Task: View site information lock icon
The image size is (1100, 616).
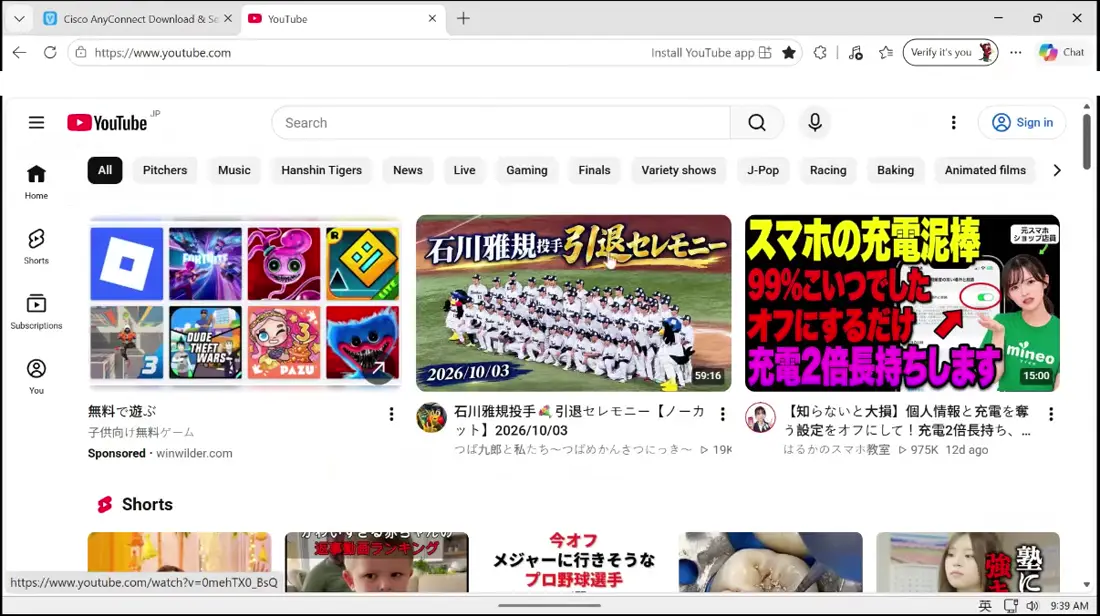Action: pos(81,53)
